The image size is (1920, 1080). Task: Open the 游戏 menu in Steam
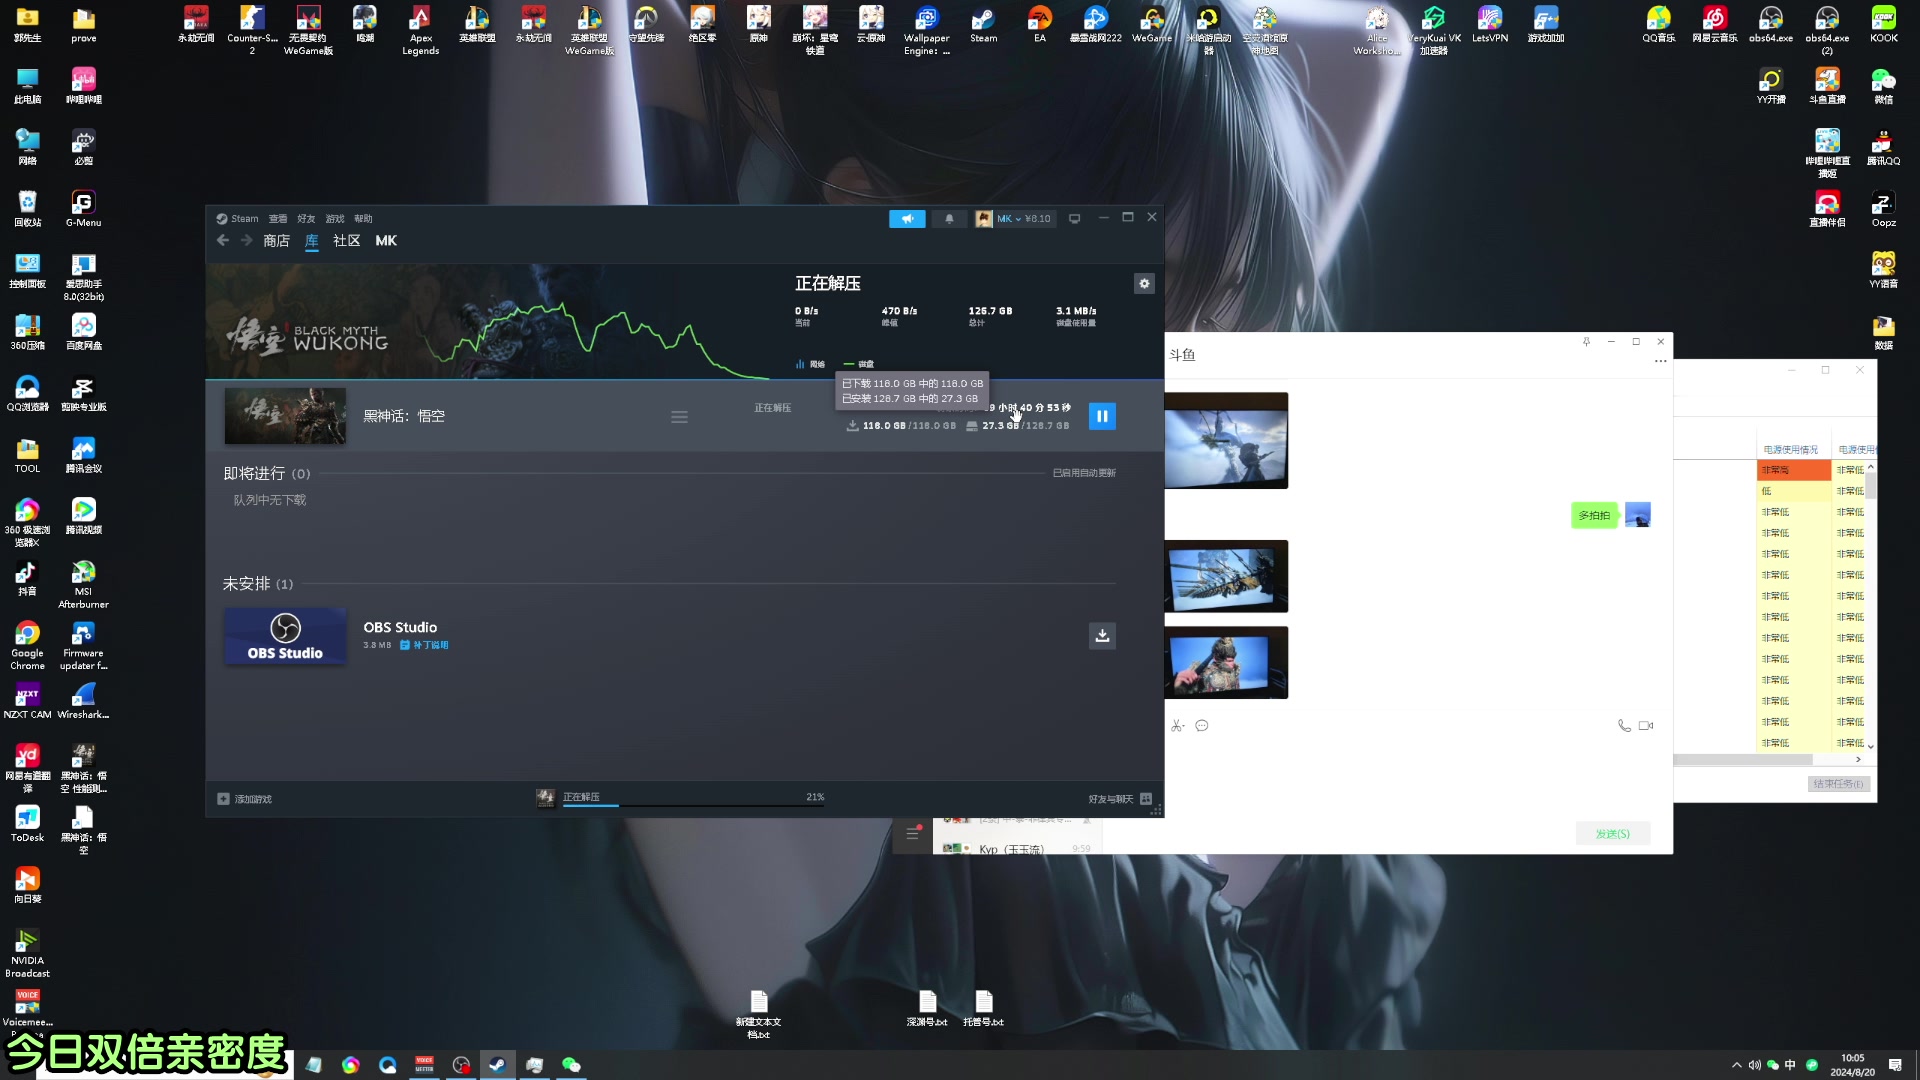pyautogui.click(x=335, y=219)
